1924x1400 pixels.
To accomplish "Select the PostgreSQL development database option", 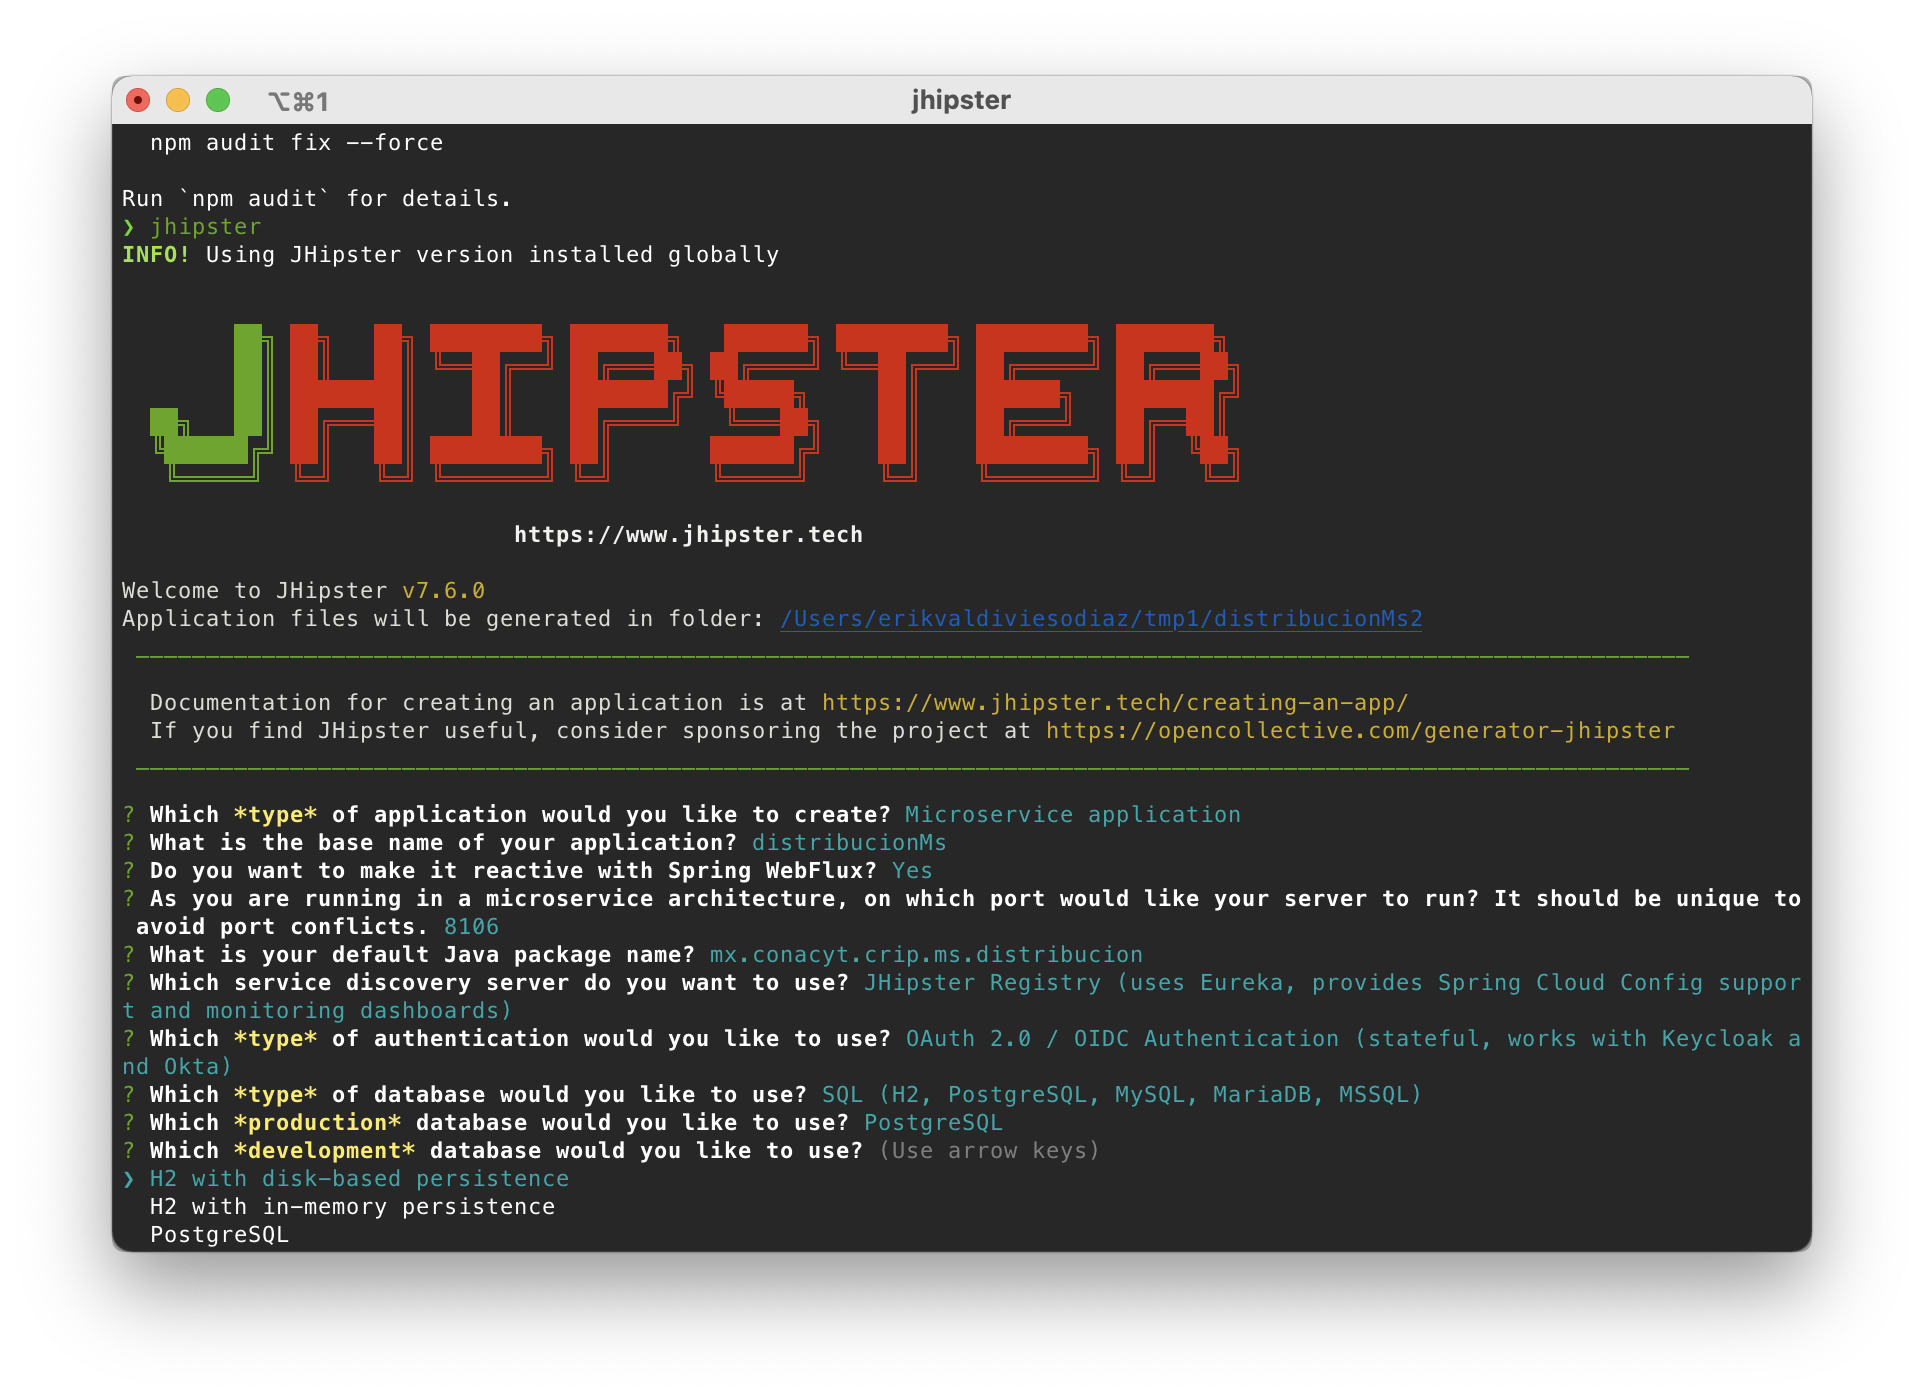I will tap(219, 1235).
